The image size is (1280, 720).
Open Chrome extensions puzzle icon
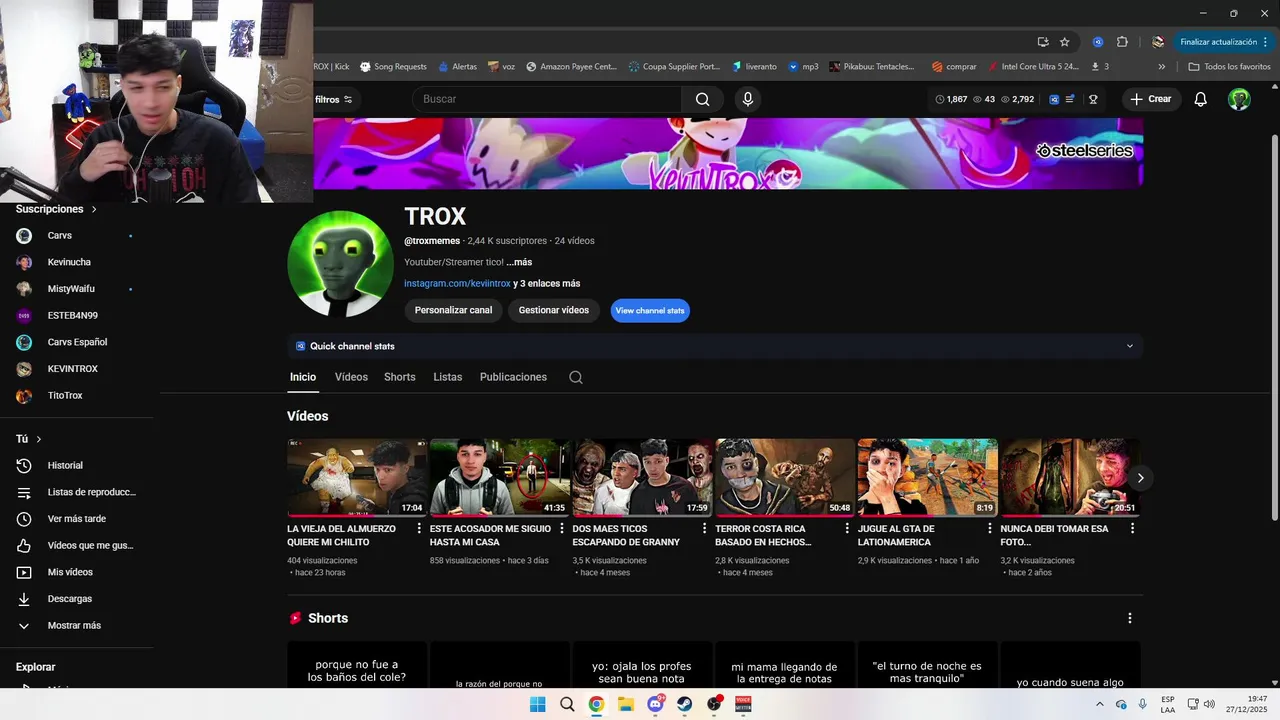[1122, 42]
